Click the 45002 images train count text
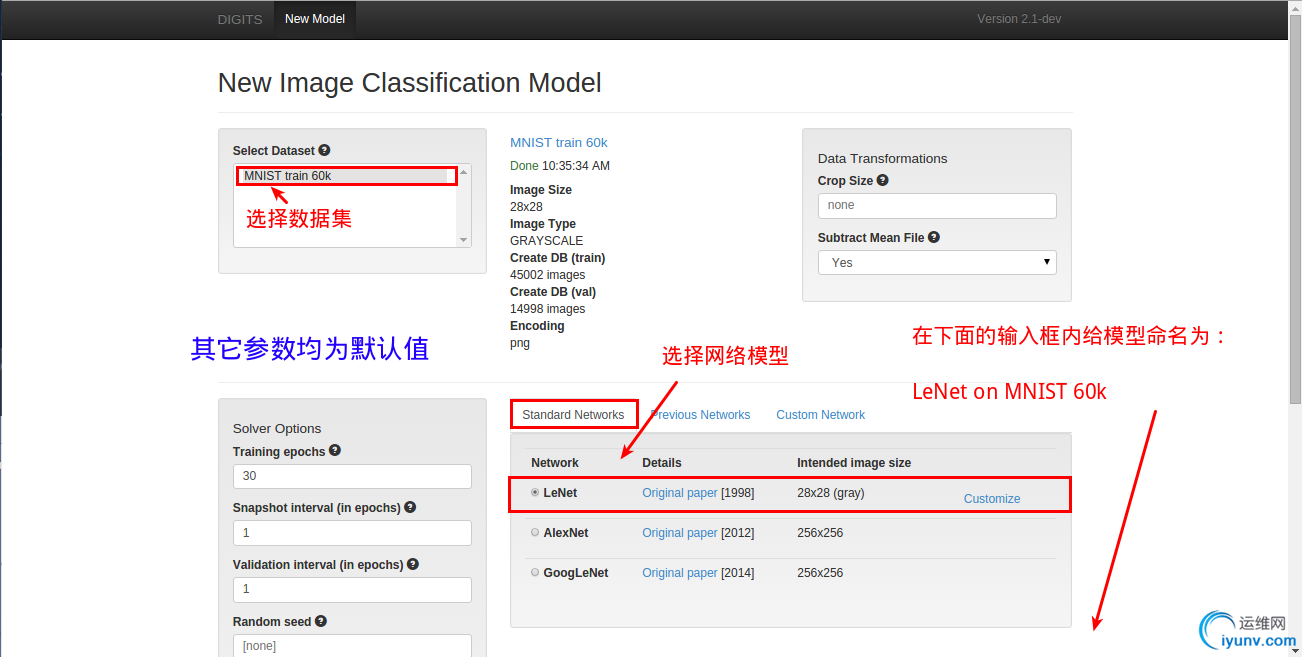The image size is (1302, 657). [x=548, y=275]
